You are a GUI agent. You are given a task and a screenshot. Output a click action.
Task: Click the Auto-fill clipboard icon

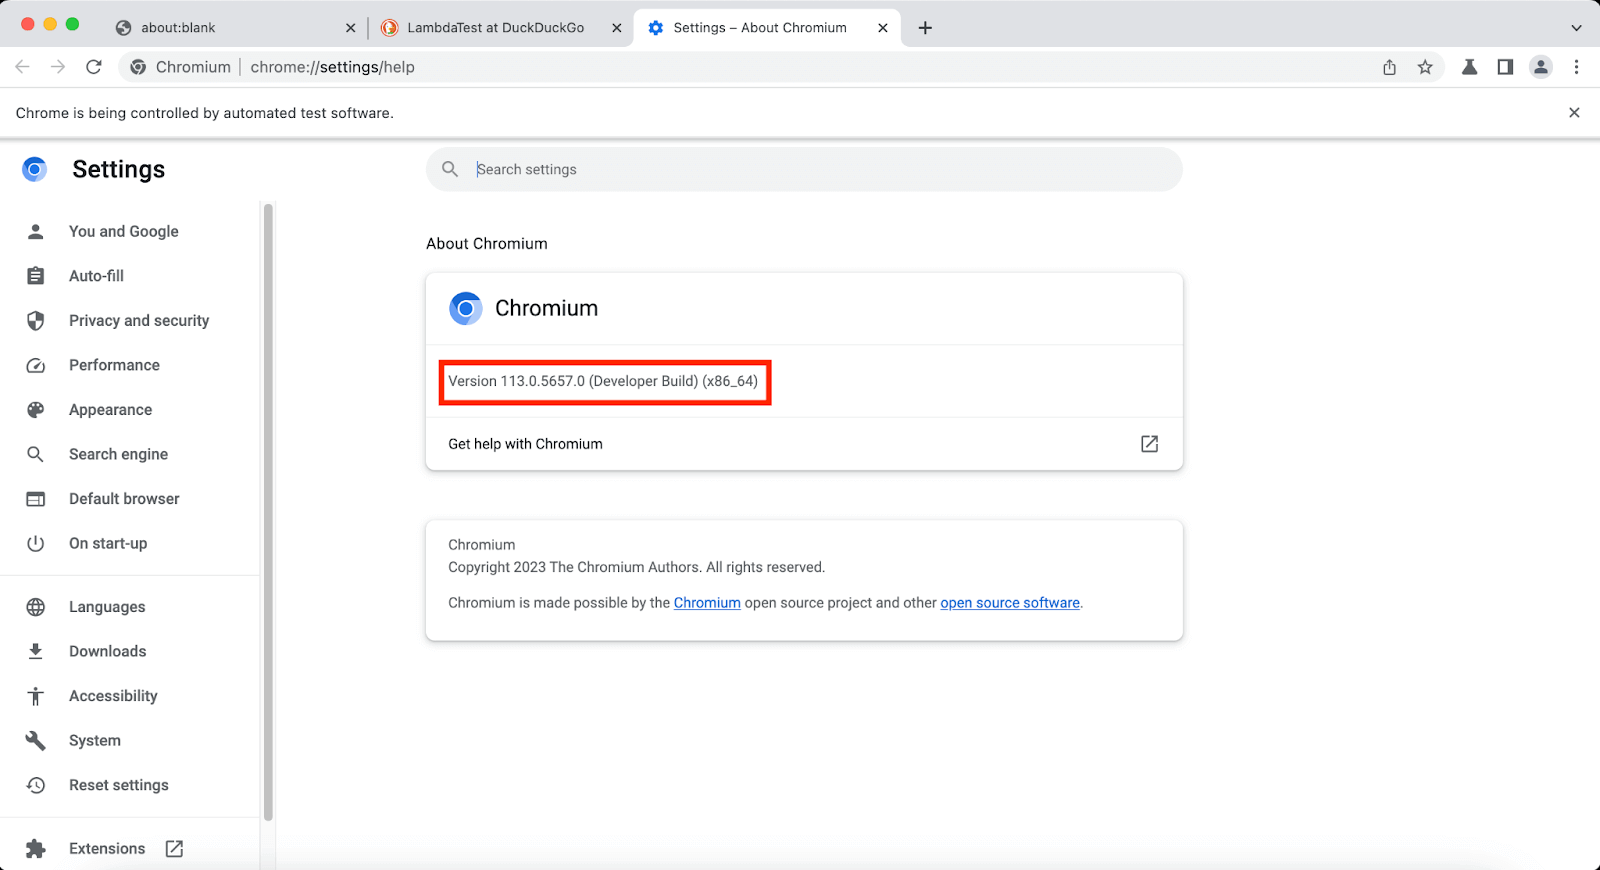tap(36, 276)
